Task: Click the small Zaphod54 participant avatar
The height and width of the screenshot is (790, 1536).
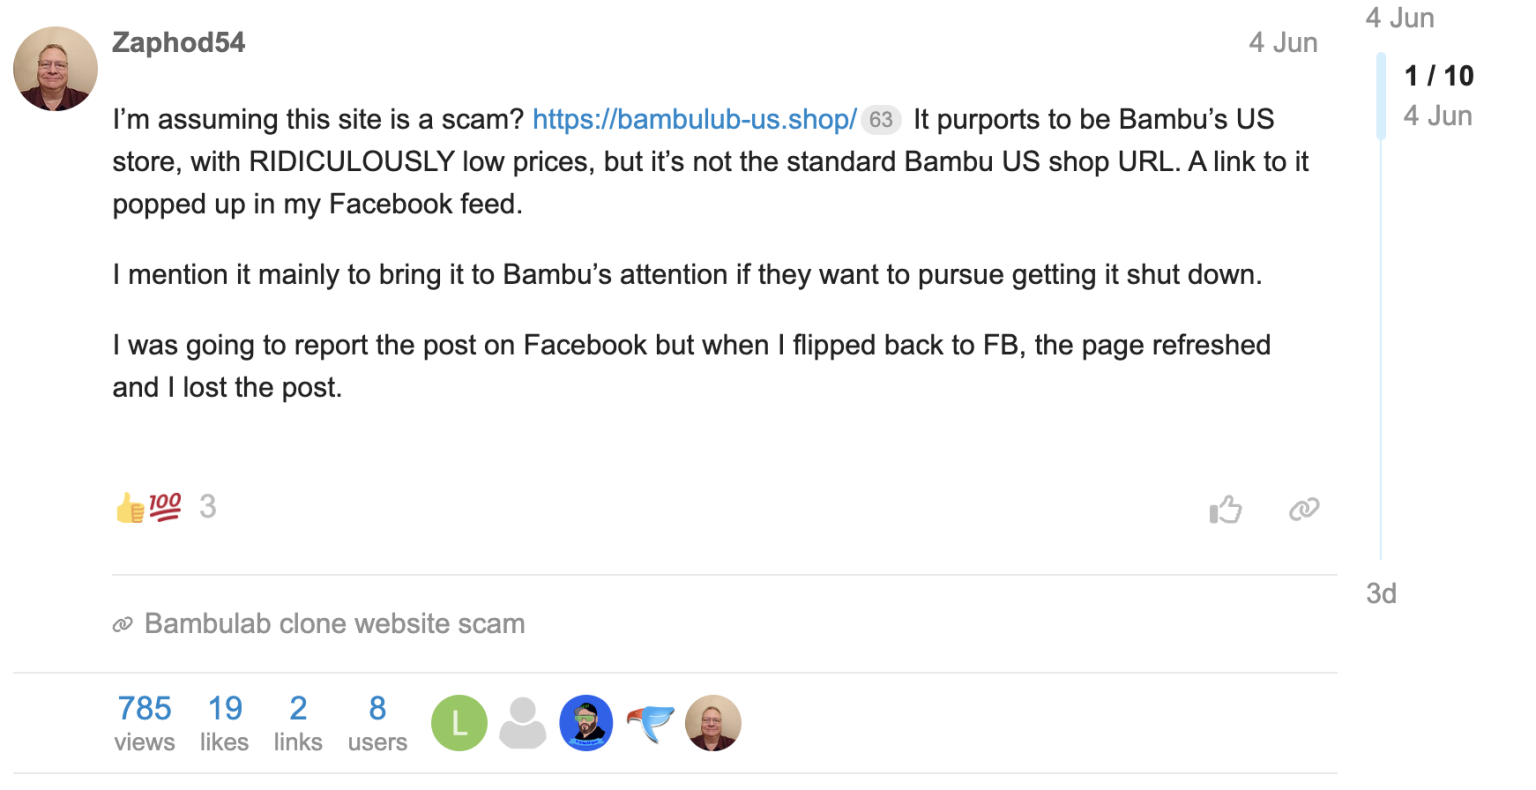Action: click(713, 723)
